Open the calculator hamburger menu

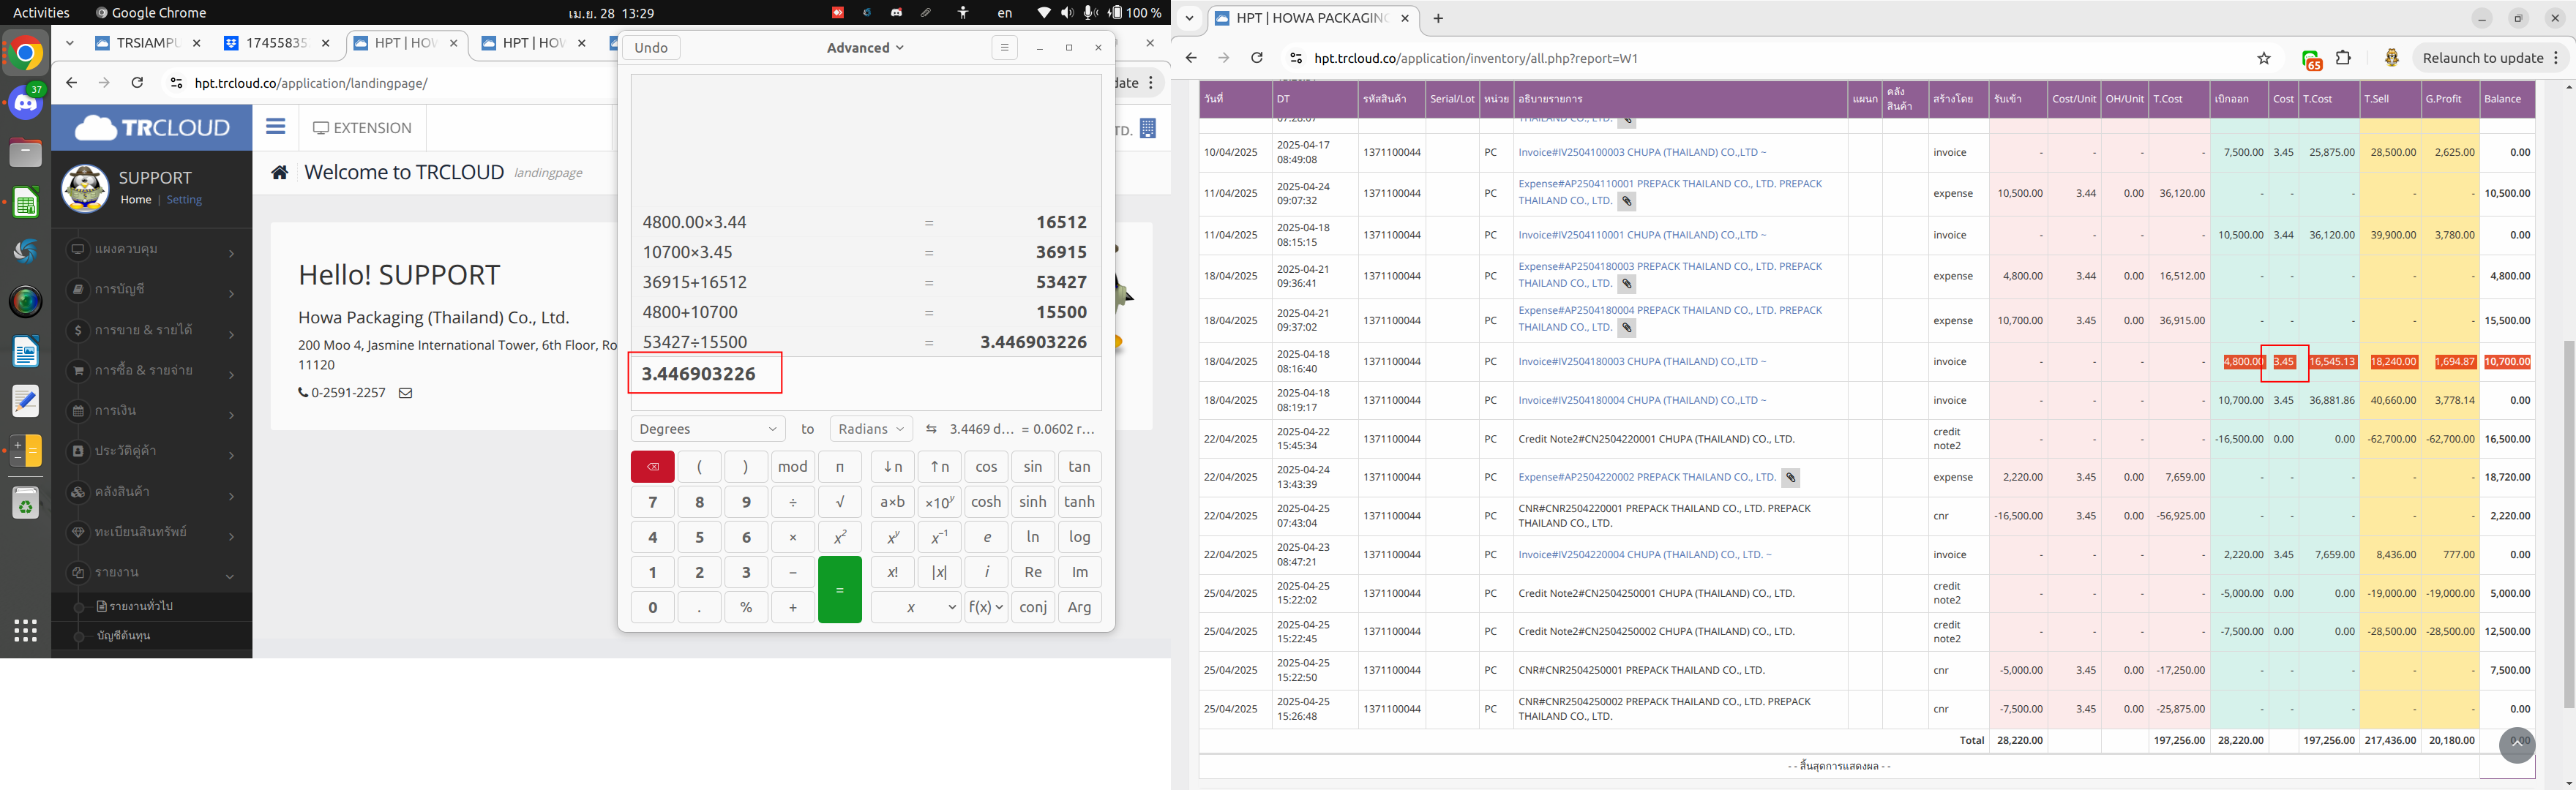1005,47
